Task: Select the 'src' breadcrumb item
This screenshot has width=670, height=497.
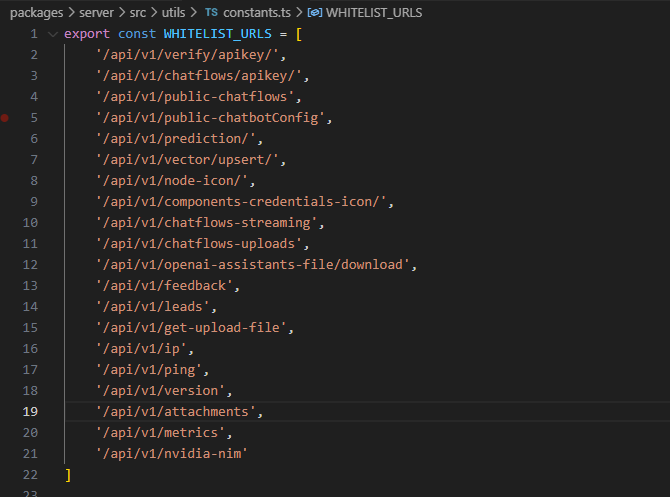Action: click(x=138, y=13)
